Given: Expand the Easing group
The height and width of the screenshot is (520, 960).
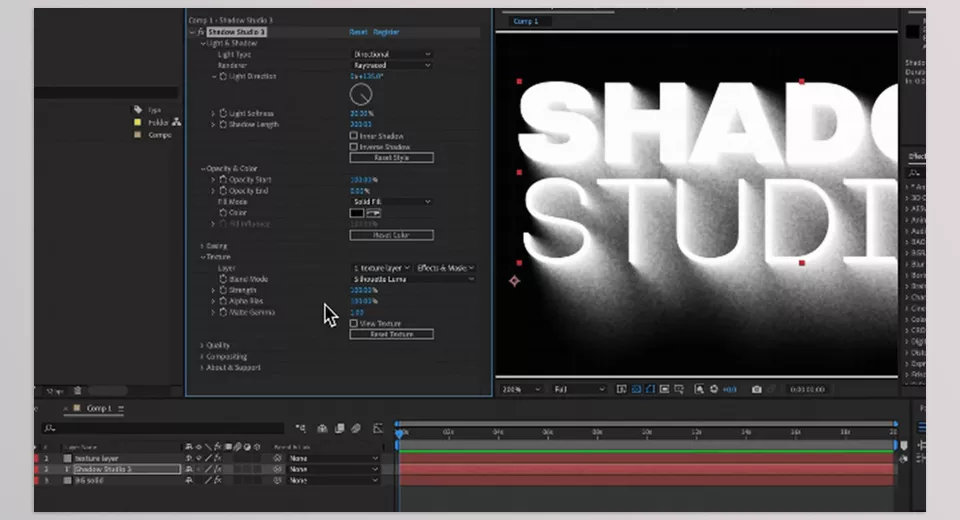Looking at the screenshot, I should coord(203,246).
